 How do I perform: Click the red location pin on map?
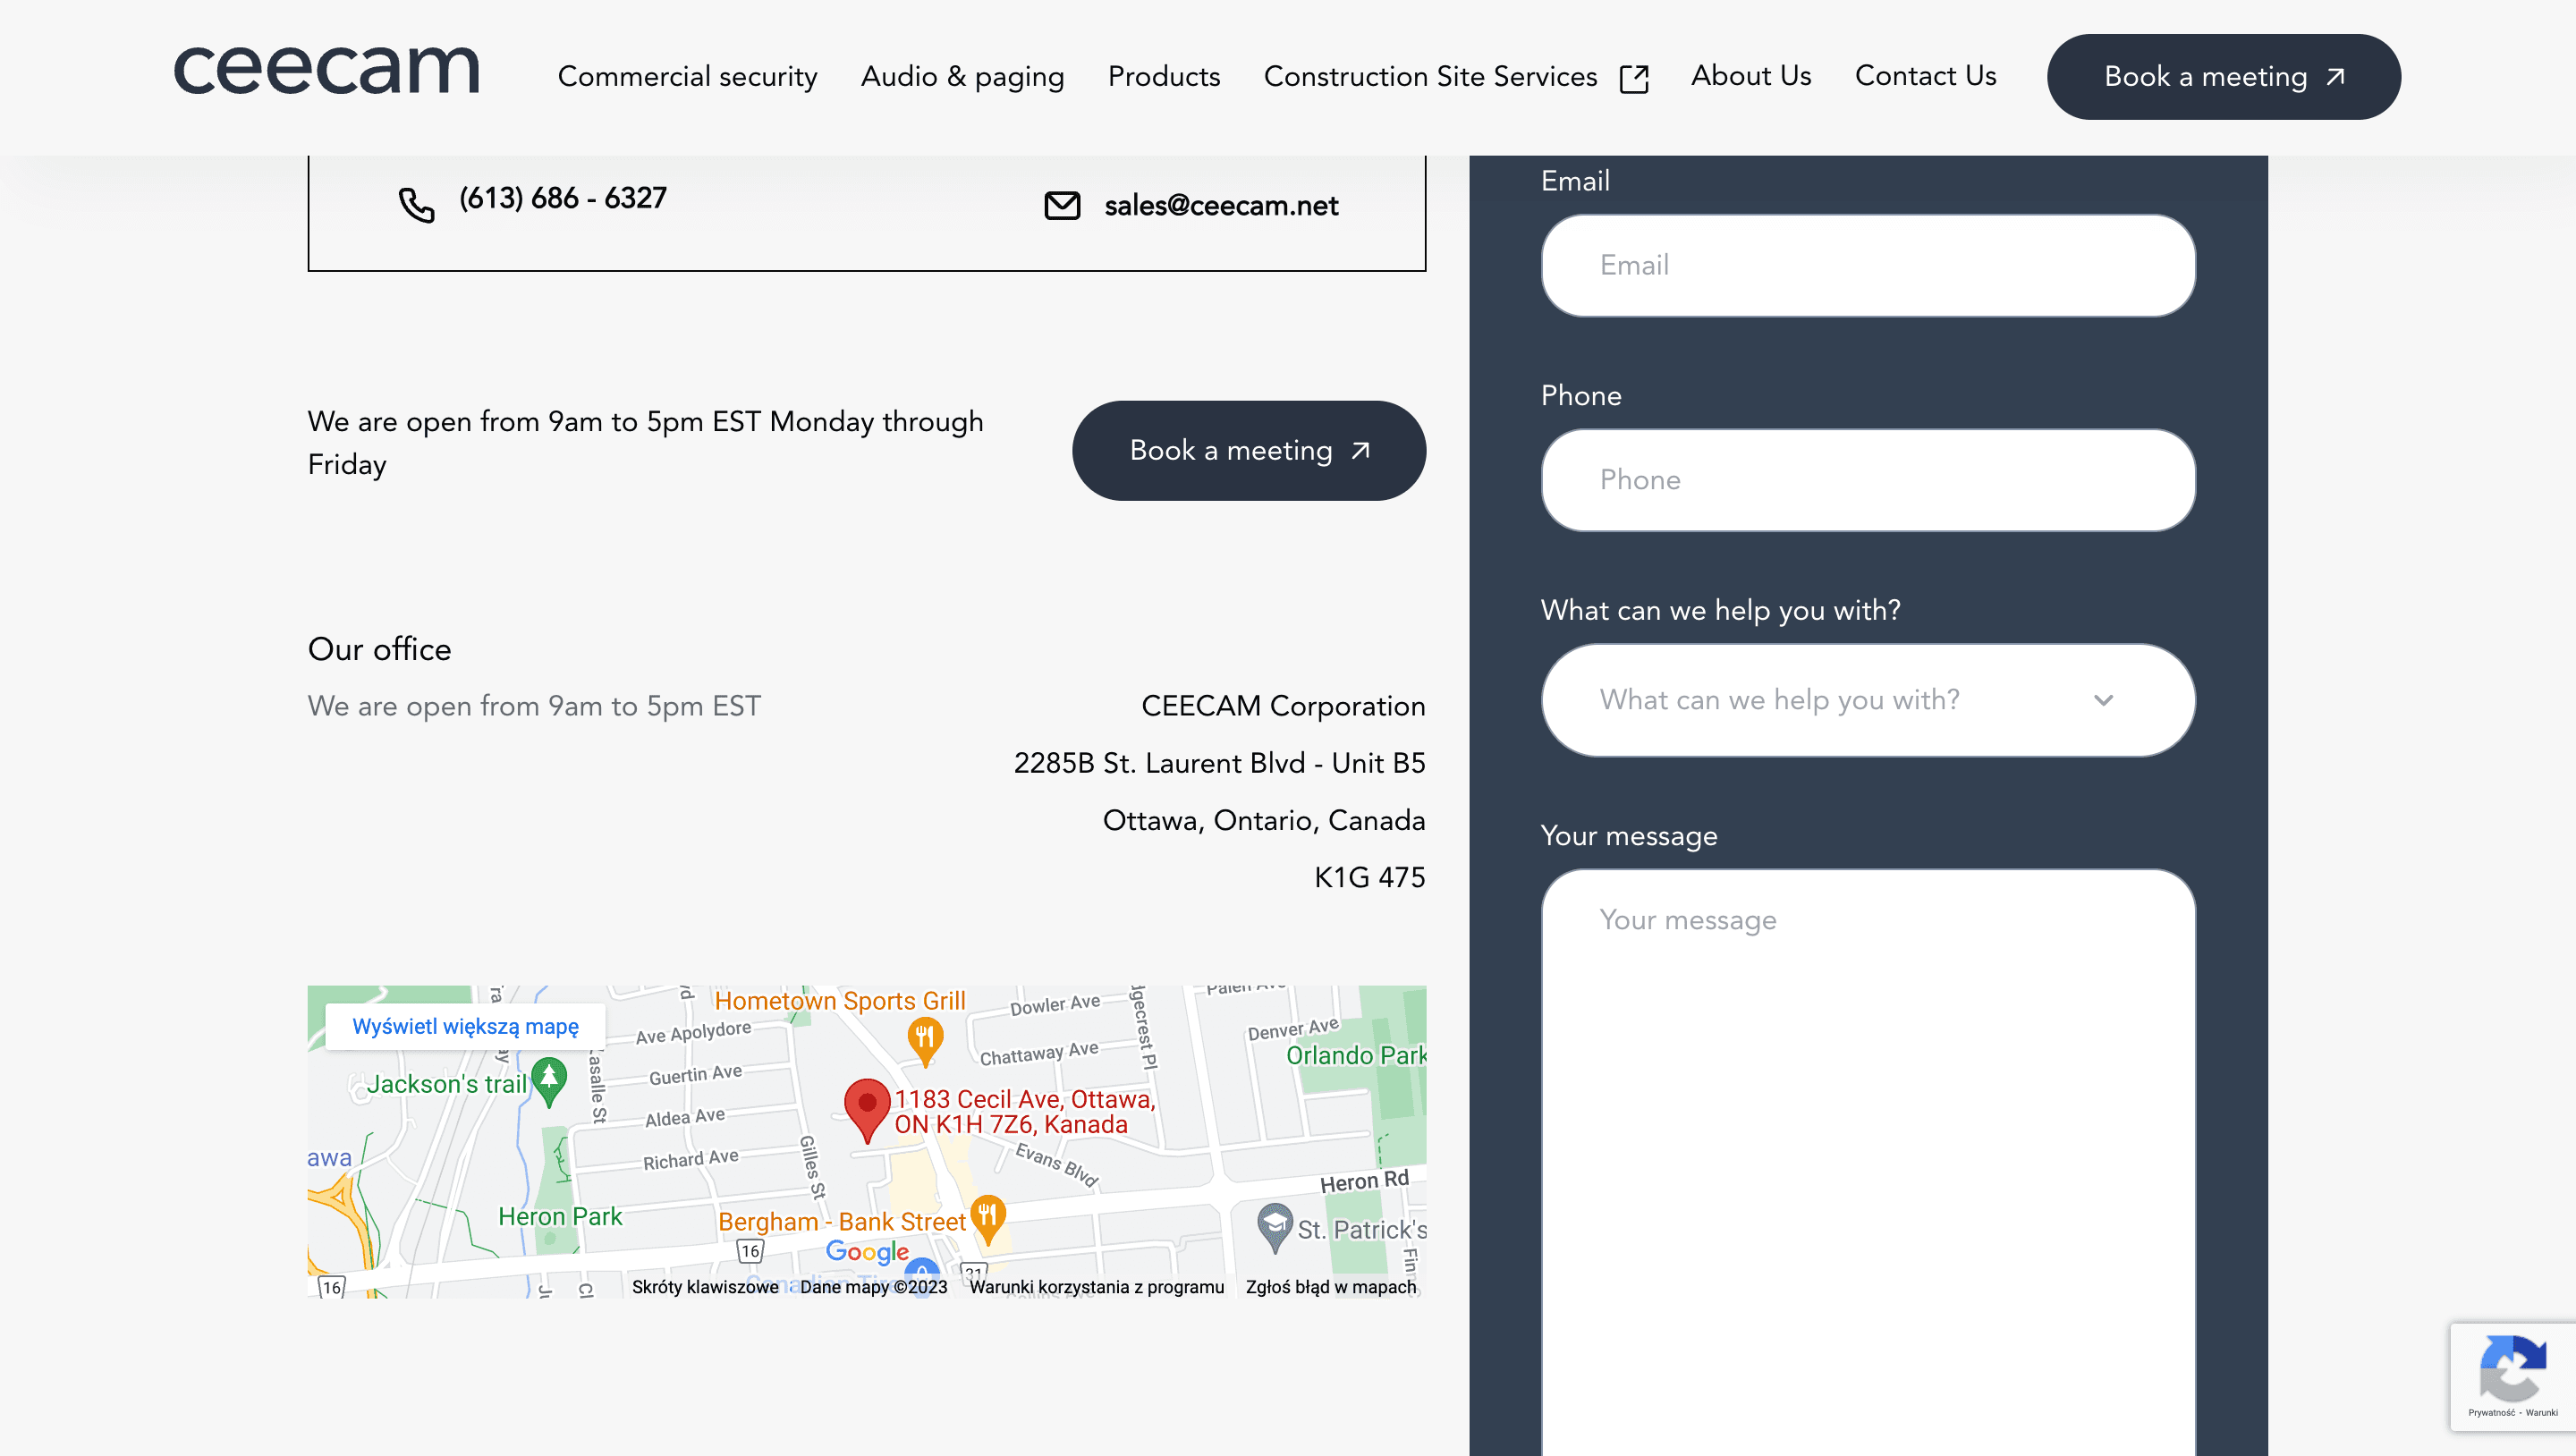click(867, 1110)
